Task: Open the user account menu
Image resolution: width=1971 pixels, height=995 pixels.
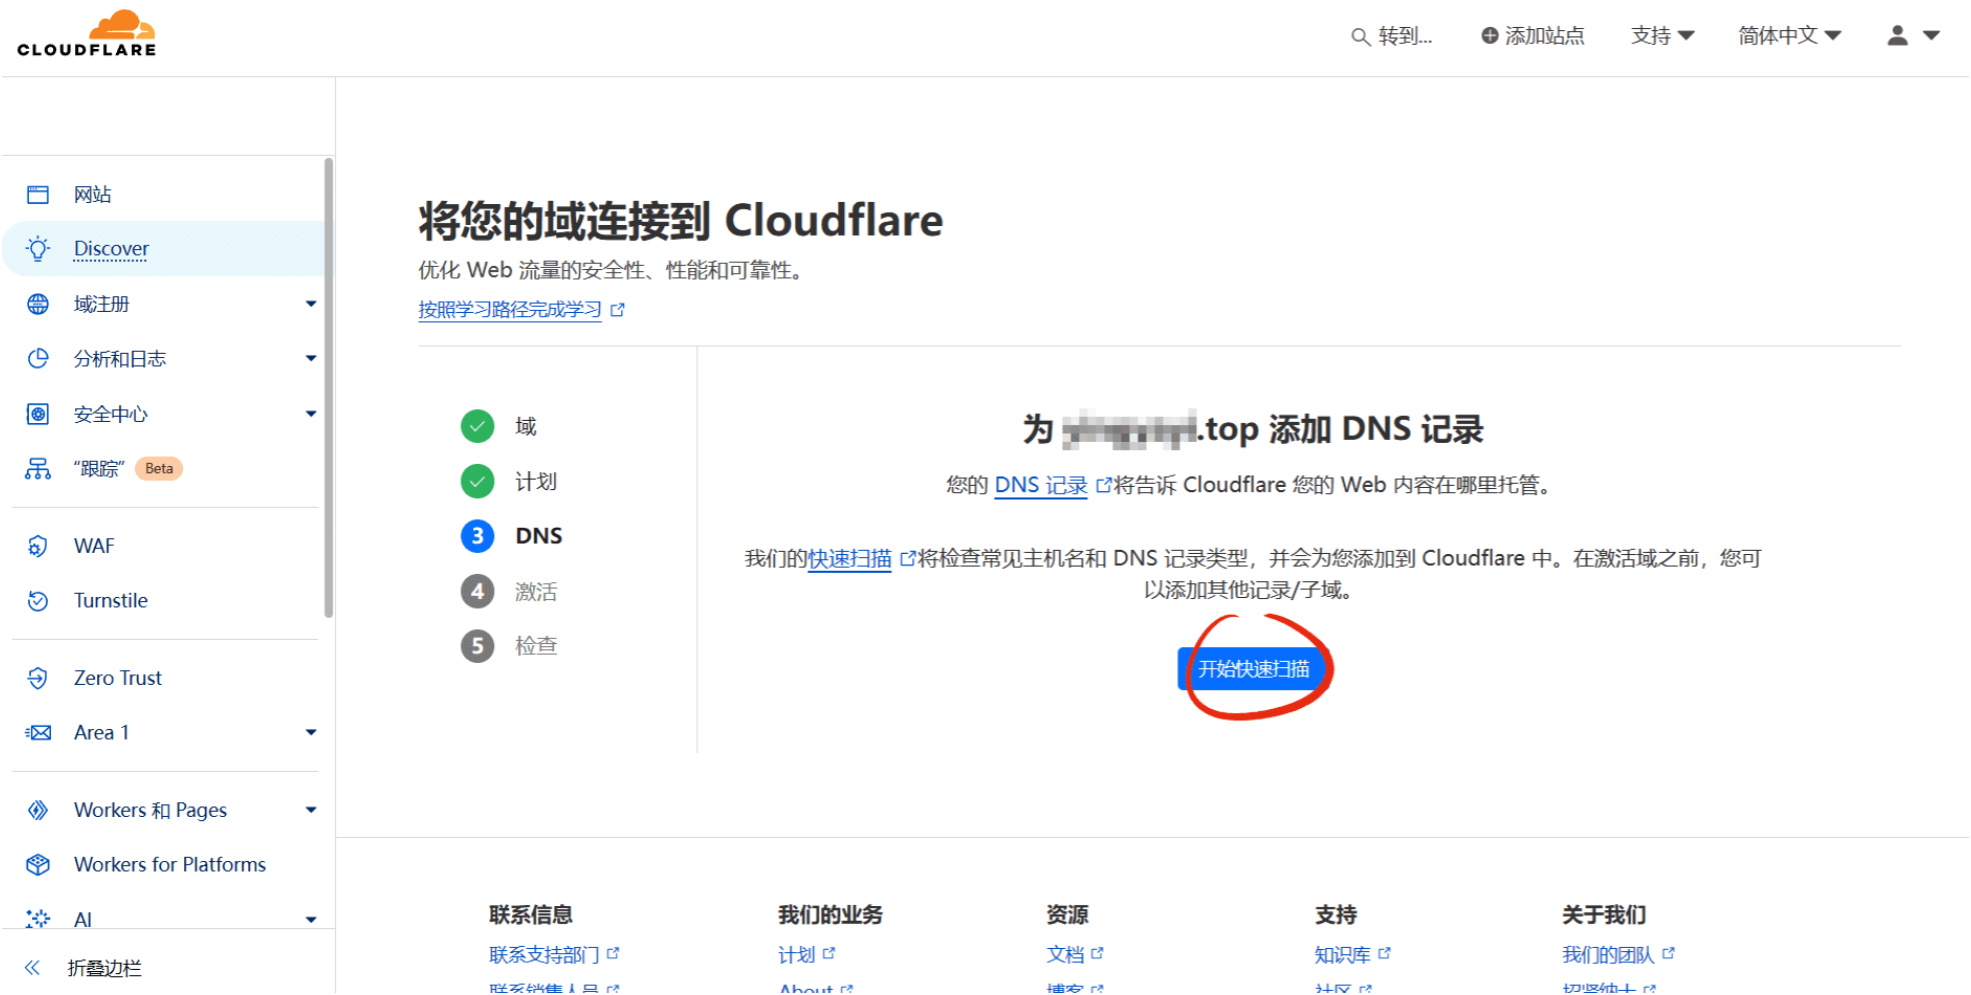Action: (1907, 36)
